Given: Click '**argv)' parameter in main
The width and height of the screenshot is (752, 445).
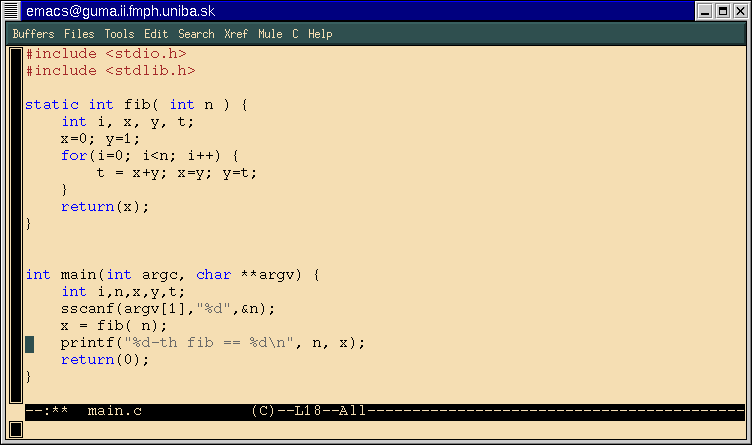Looking at the screenshot, I should pos(271,275).
